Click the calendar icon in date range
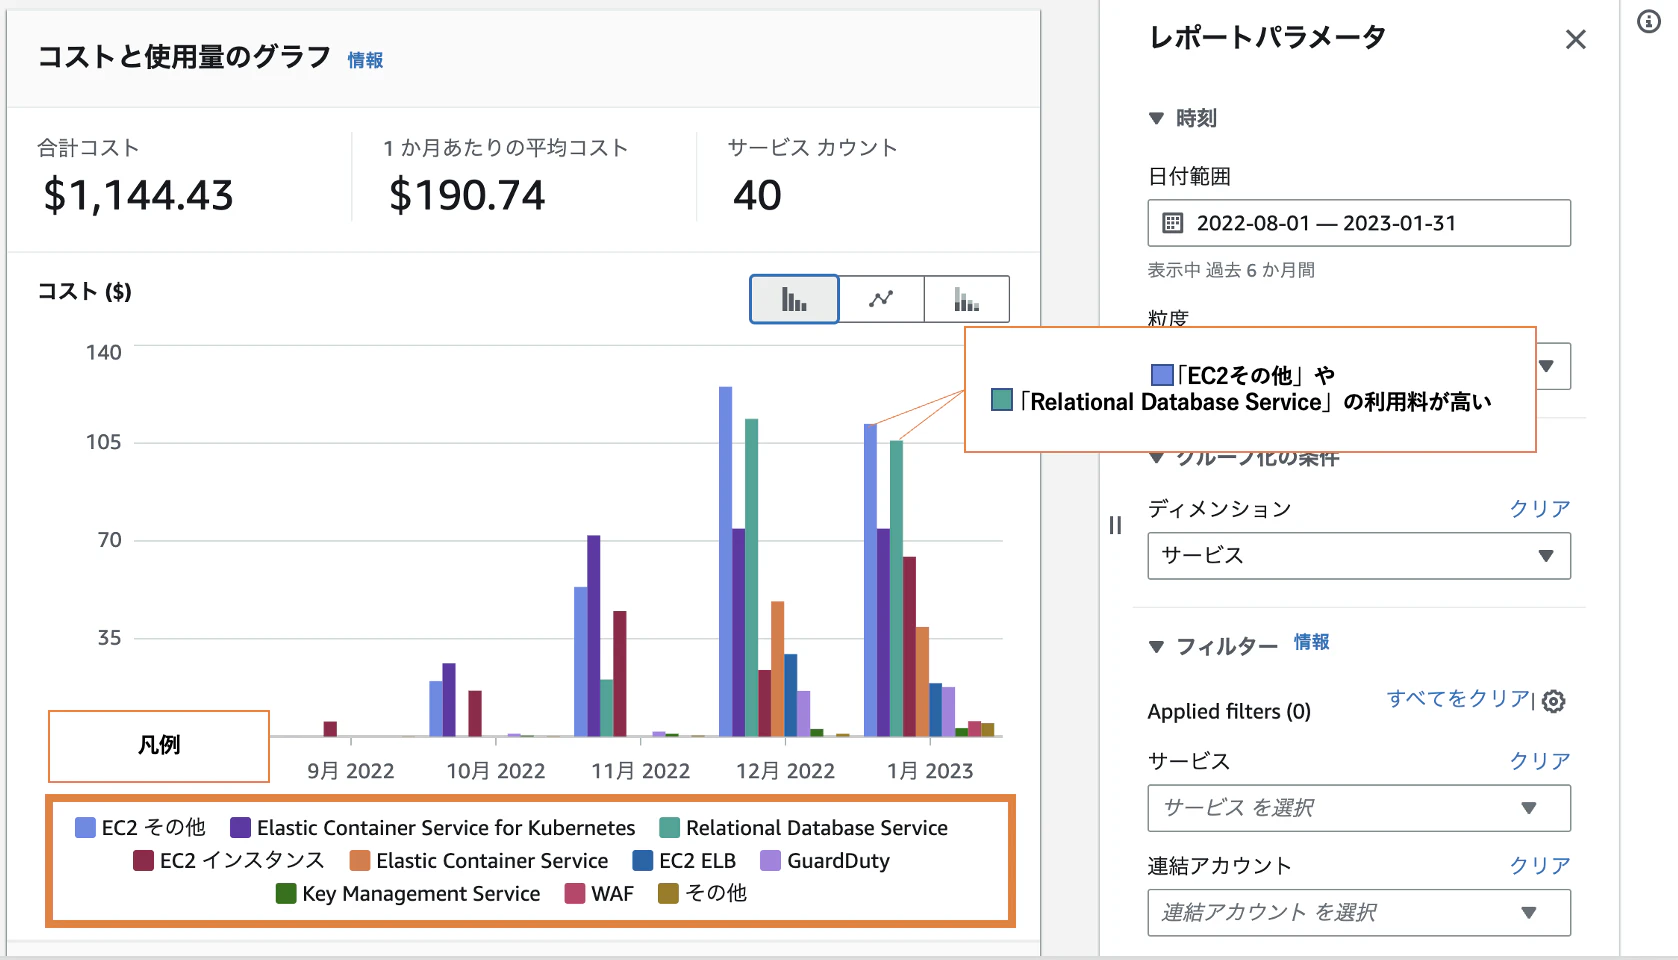 pyautogui.click(x=1173, y=223)
